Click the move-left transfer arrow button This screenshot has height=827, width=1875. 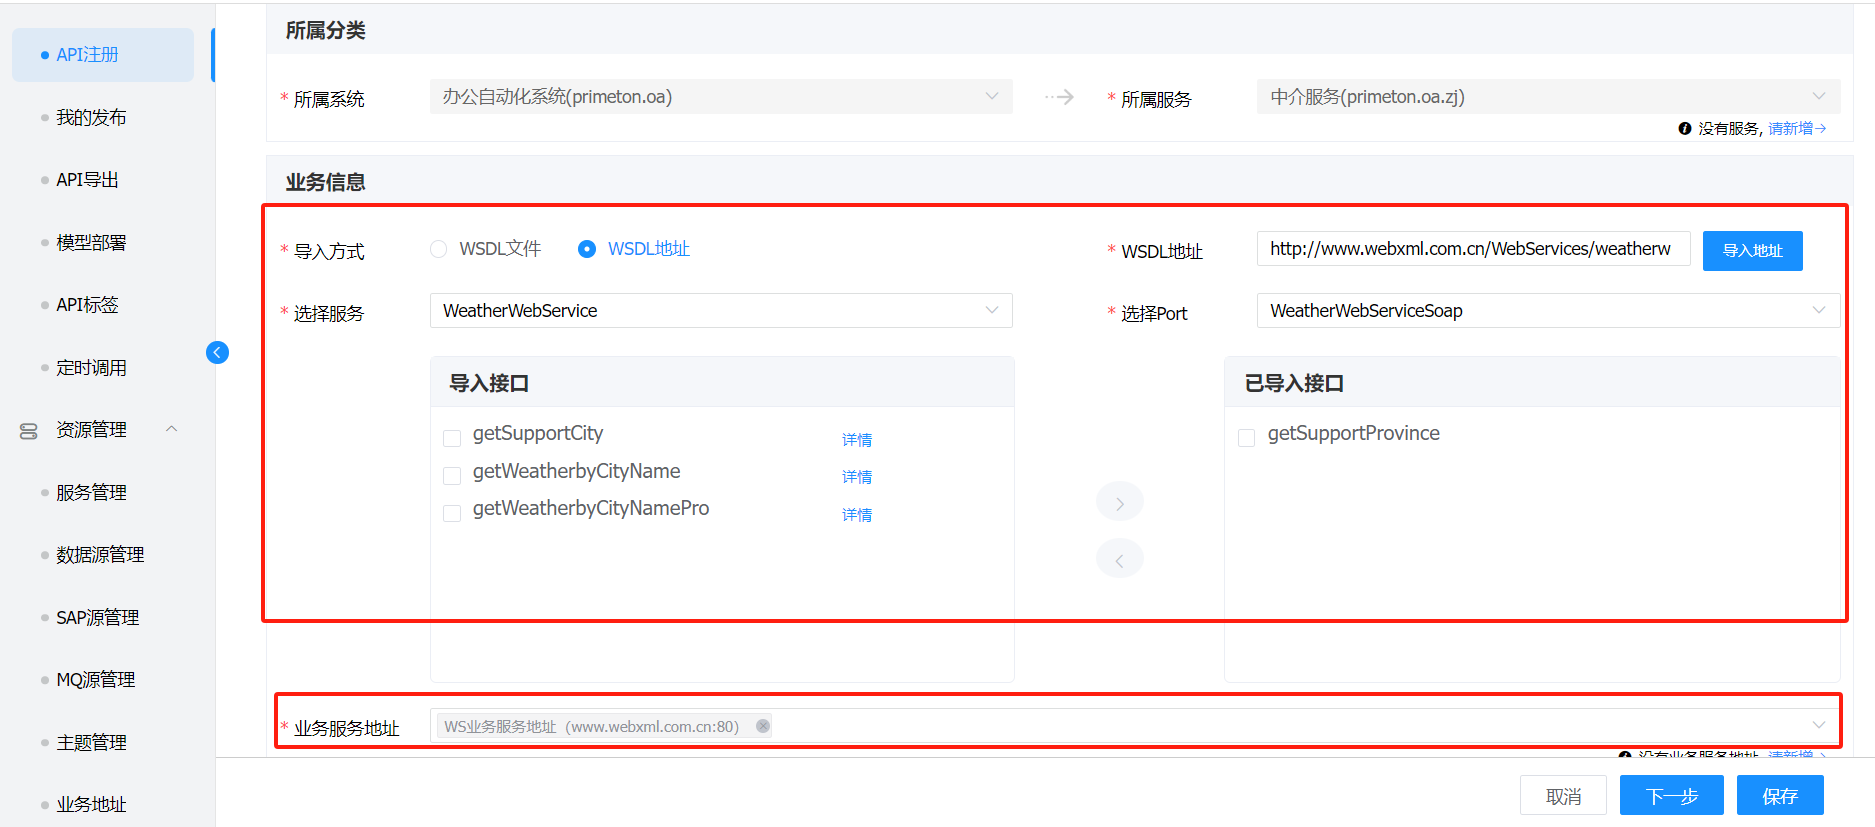click(1119, 559)
